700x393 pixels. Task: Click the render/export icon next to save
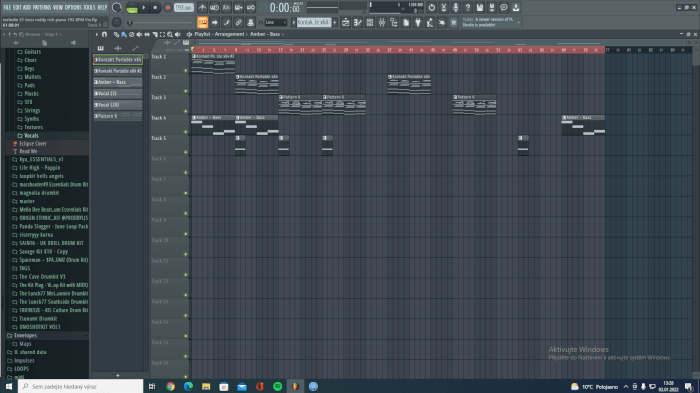pyautogui.click(x=492, y=8)
